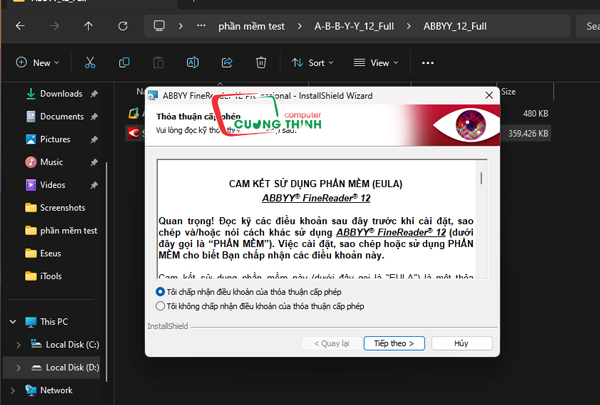Image resolution: width=600 pixels, height=405 pixels.
Task: Click the pin icon next to Videos
Action: tap(94, 185)
